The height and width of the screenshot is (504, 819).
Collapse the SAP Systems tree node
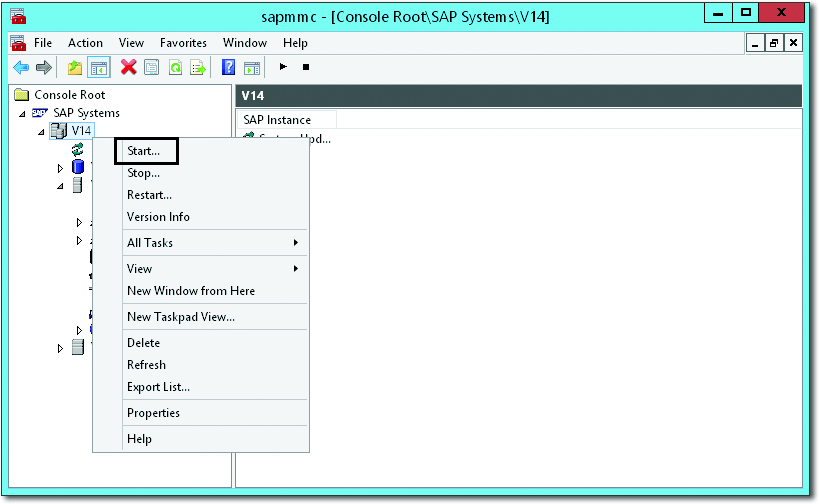click(x=22, y=114)
